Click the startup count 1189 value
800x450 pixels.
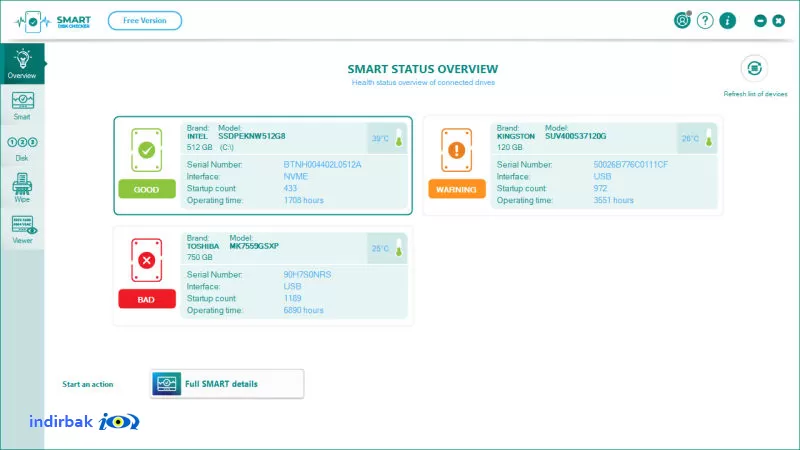pos(292,298)
